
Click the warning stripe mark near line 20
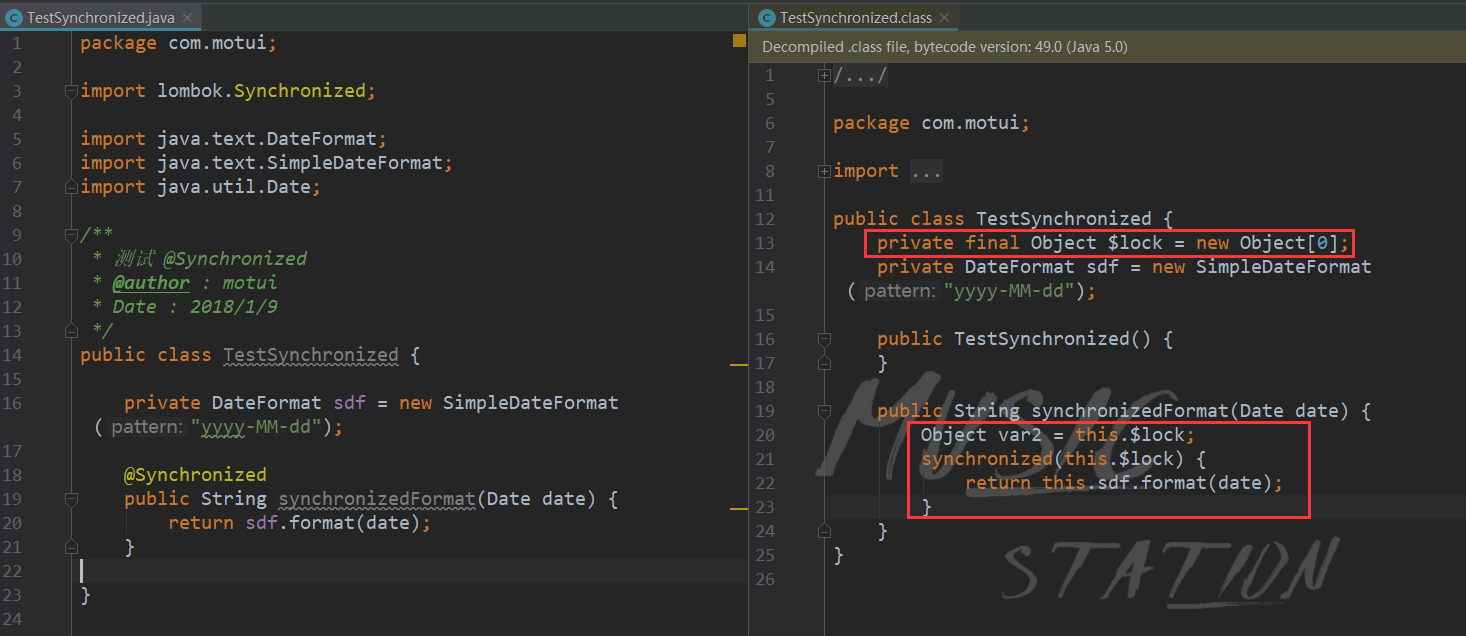(x=739, y=510)
